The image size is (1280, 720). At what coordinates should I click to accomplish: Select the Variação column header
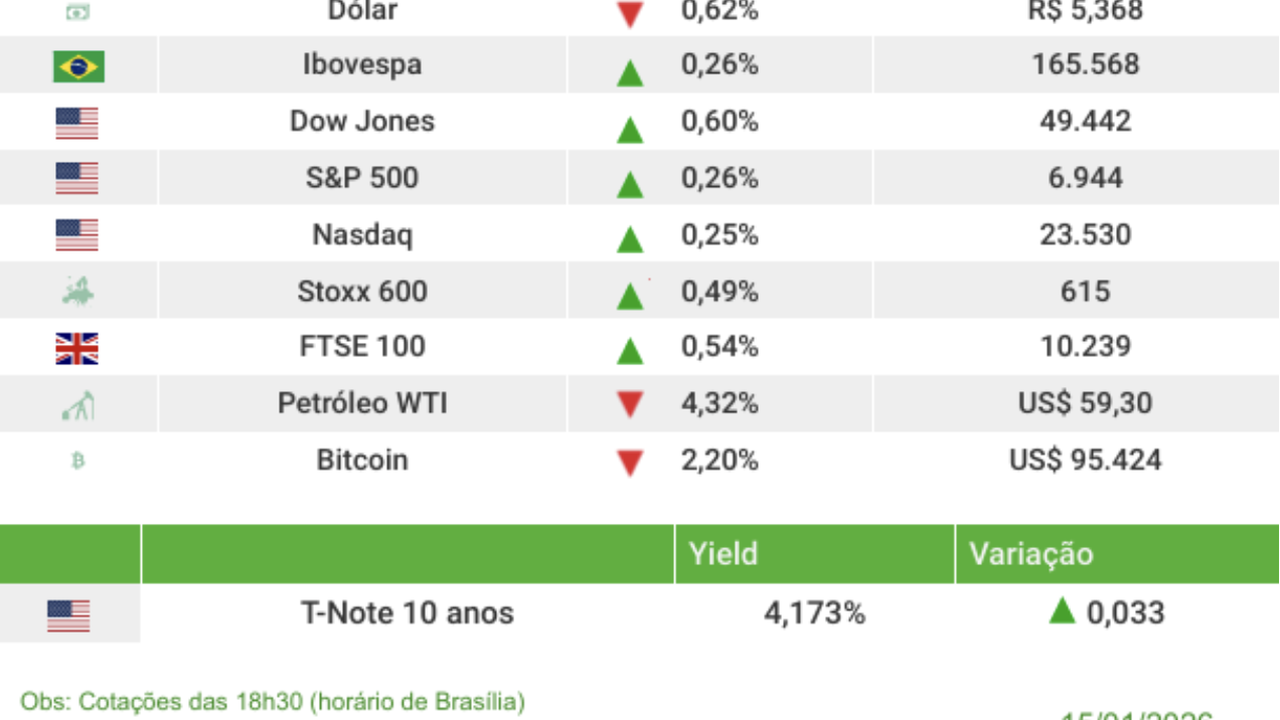[x=1030, y=554]
